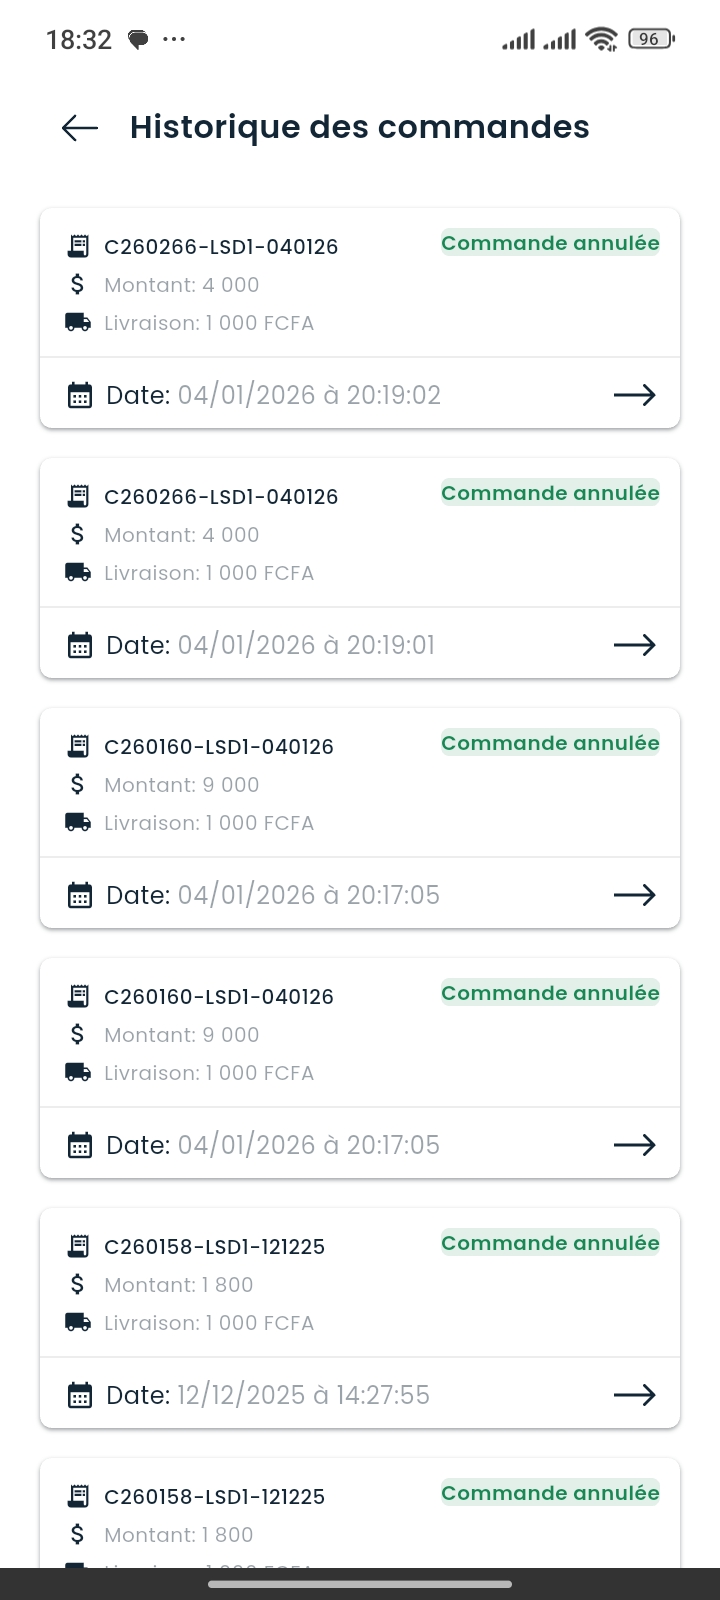Screen dimensions: 720x1600
Task: Click calendar icon beside date 20:19:02
Action: [x=79, y=395]
